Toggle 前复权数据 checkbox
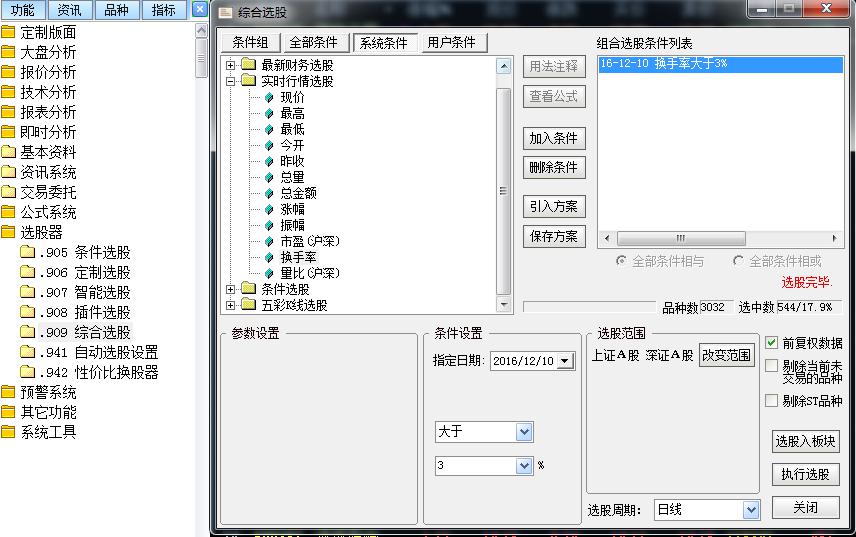856x537 pixels. [x=771, y=343]
